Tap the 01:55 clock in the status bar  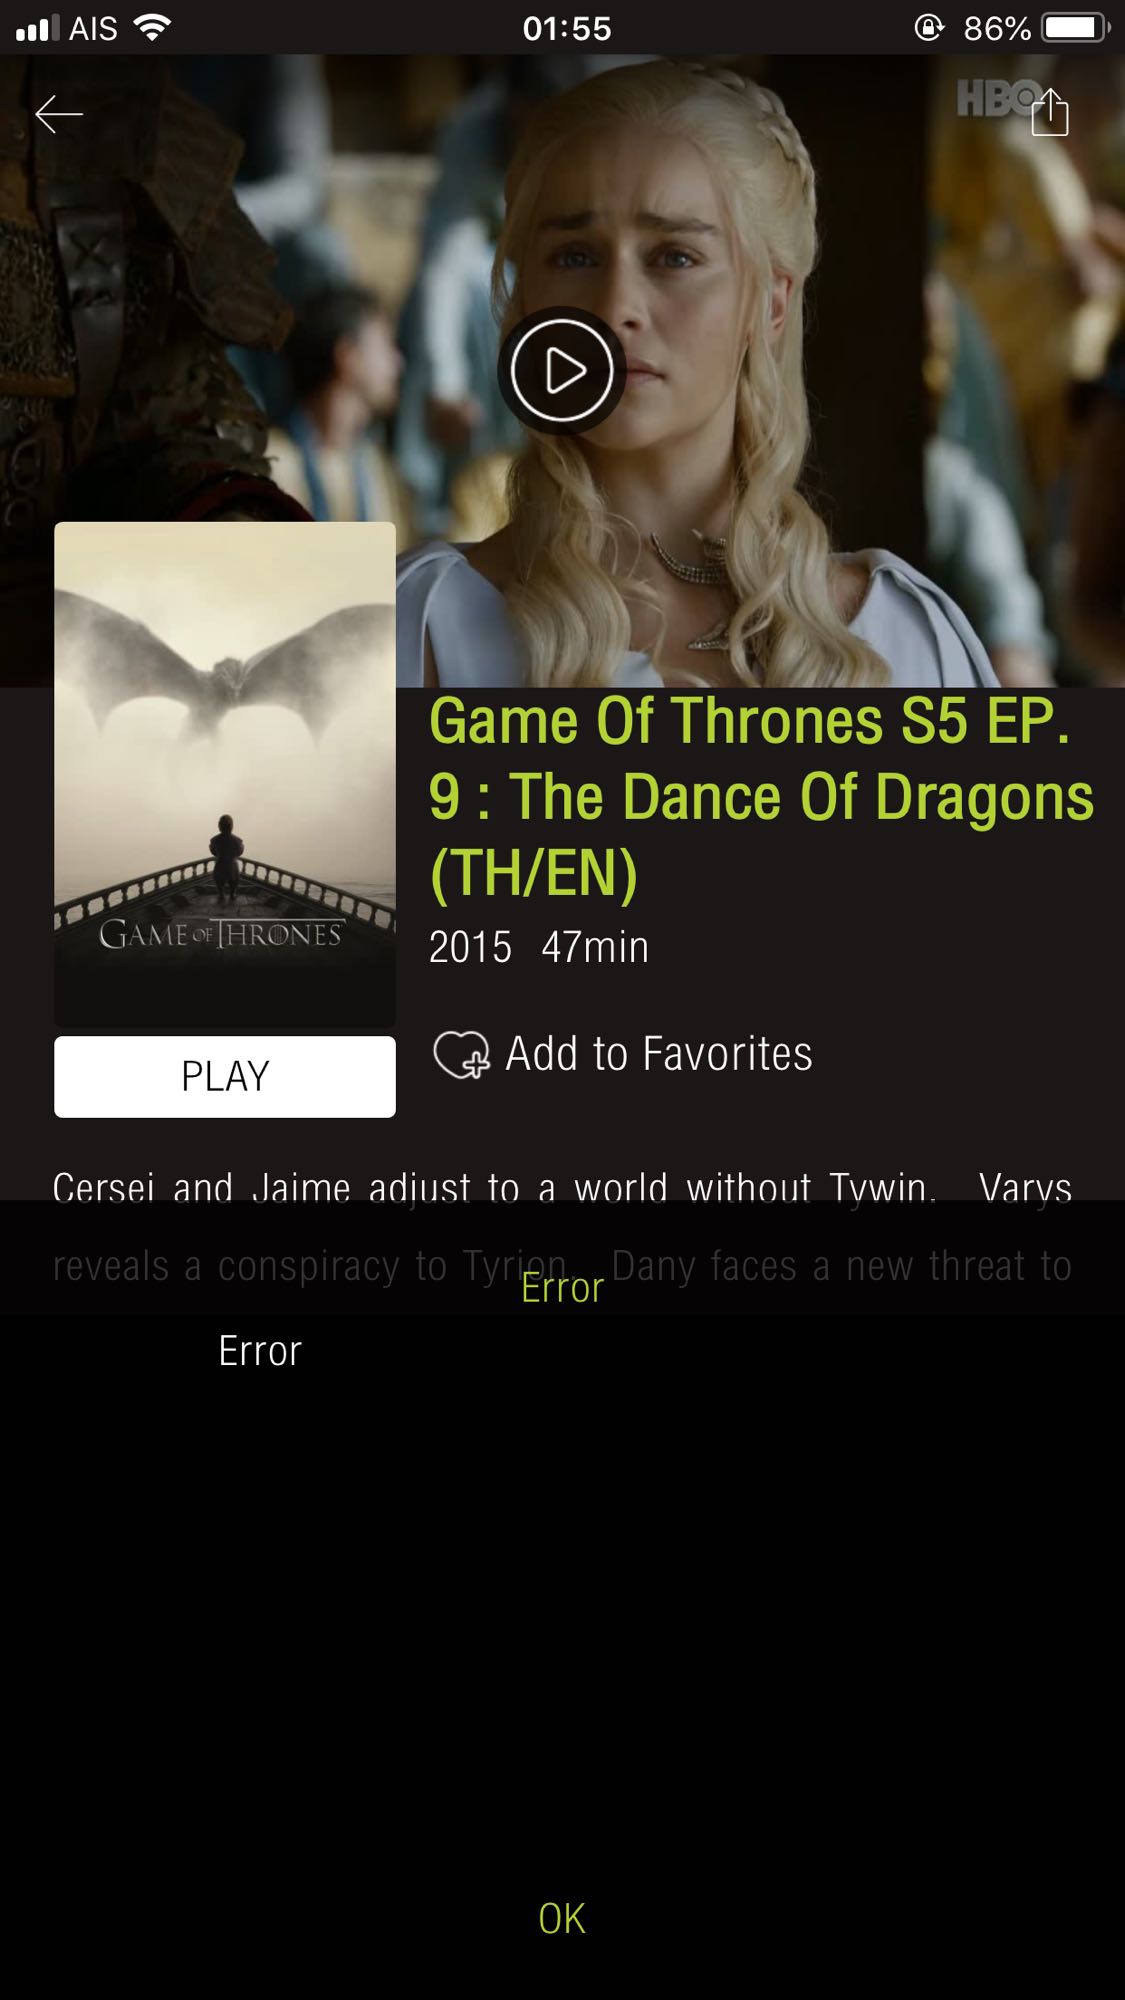click(x=567, y=29)
